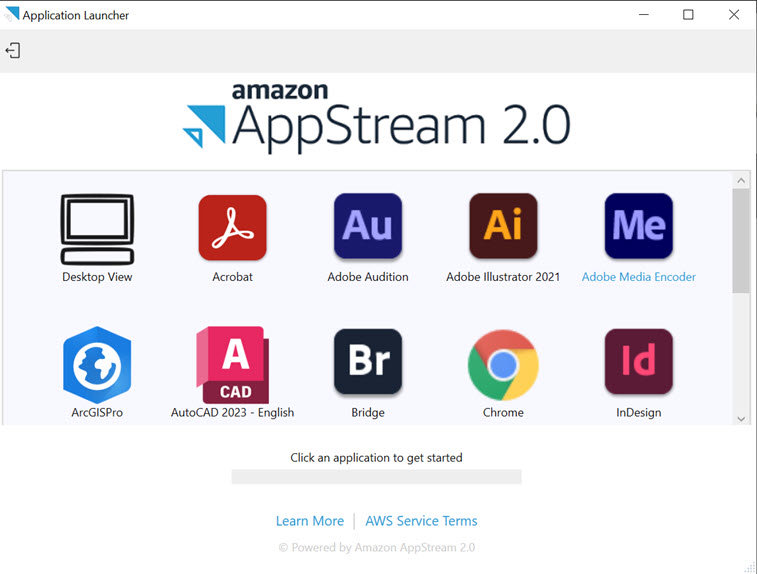Click the launch progress bar

tap(377, 477)
